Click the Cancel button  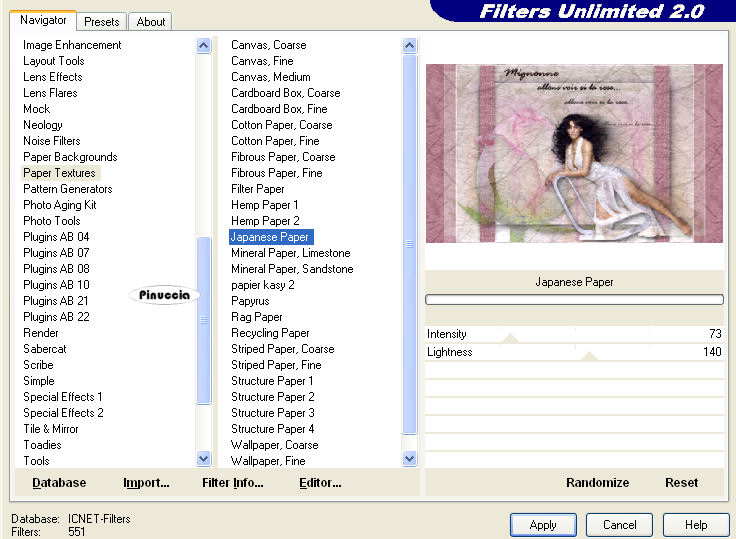620,524
